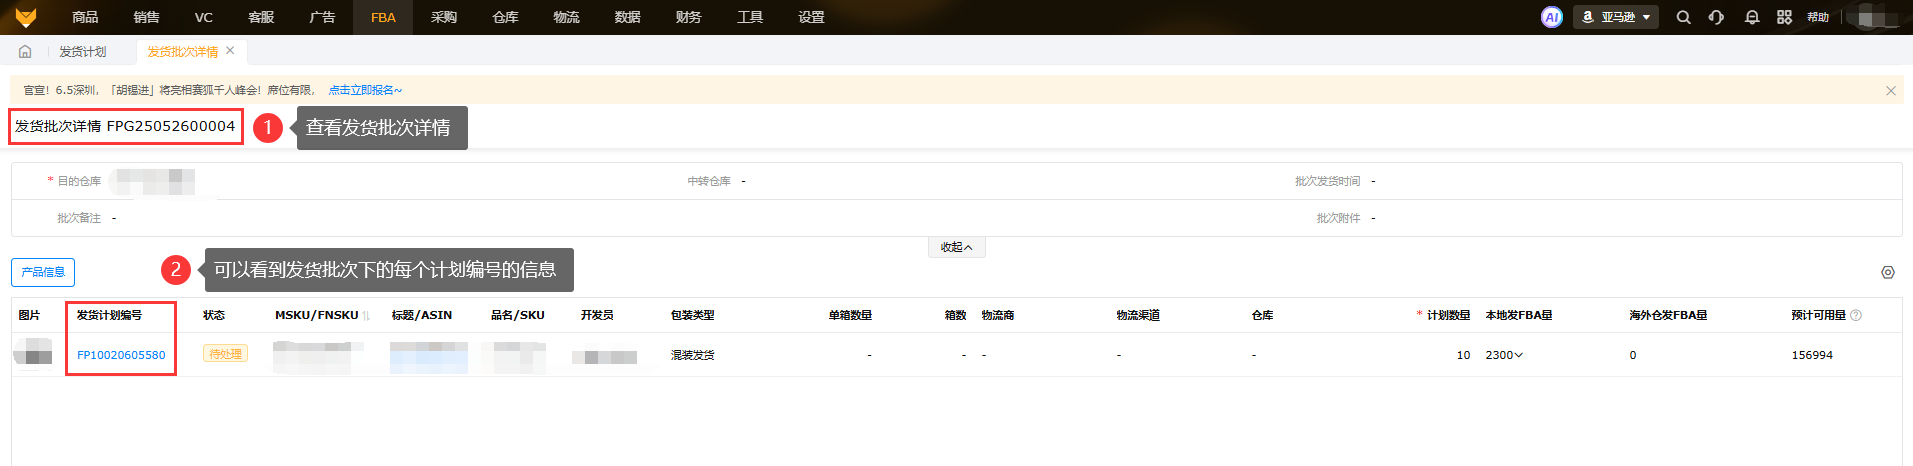This screenshot has width=1913, height=466.
Task: Open the FBA menu
Action: pyautogui.click(x=383, y=17)
